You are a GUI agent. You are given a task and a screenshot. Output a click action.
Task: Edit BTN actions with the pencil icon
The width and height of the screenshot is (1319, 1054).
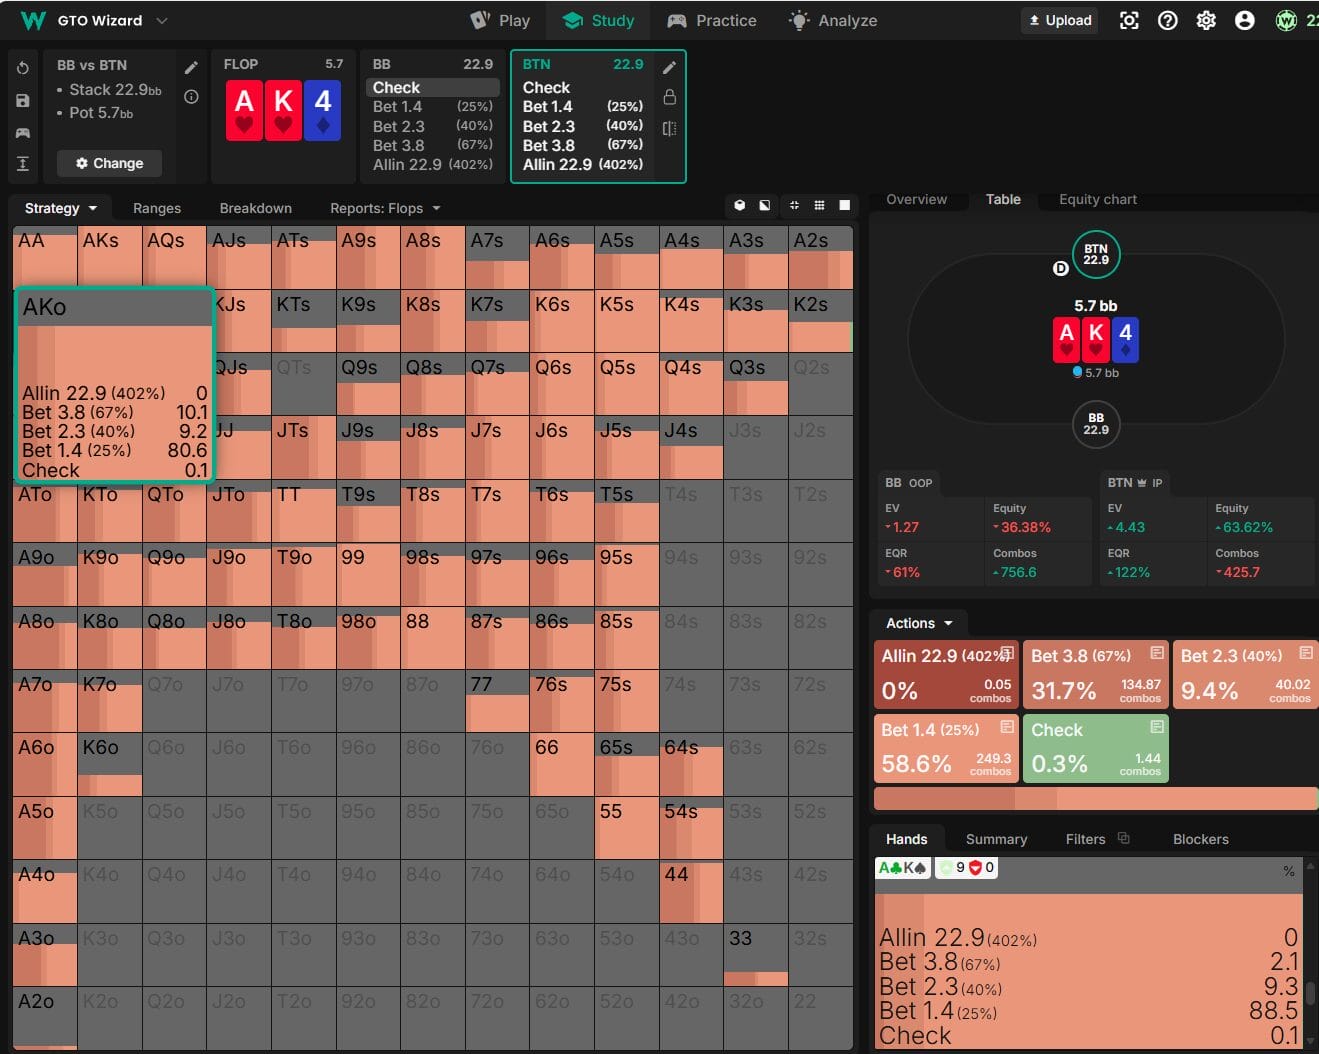coord(669,67)
